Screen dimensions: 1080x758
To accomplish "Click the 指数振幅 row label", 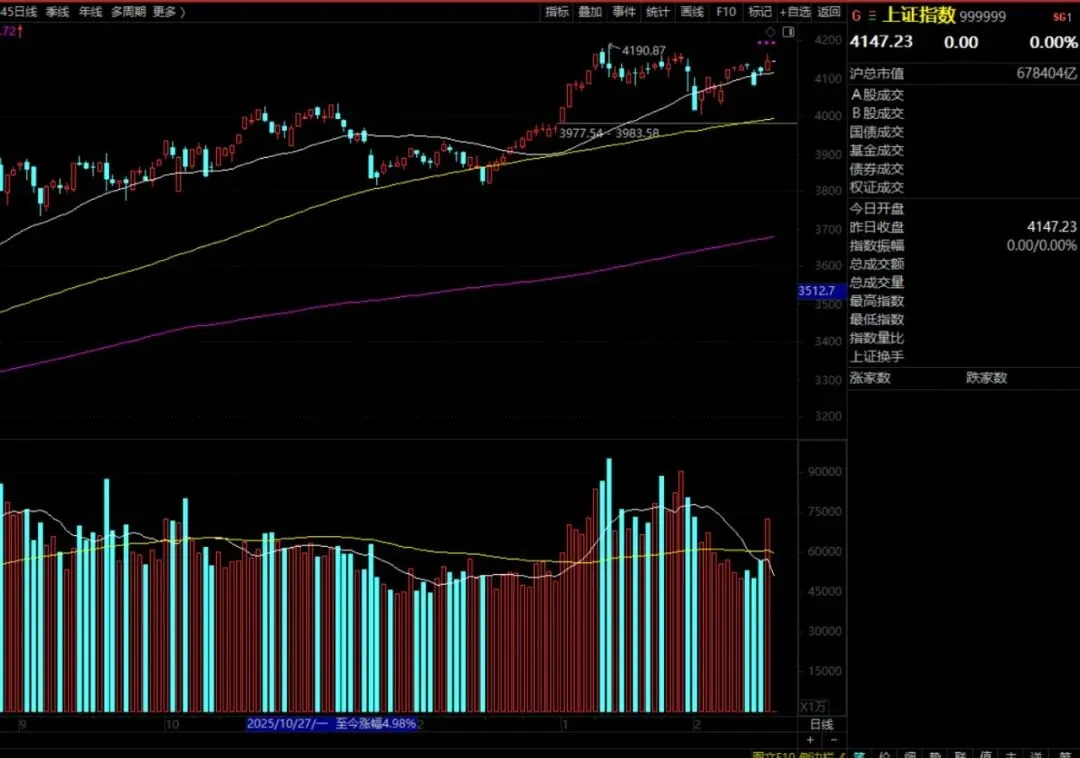I will 876,246.
